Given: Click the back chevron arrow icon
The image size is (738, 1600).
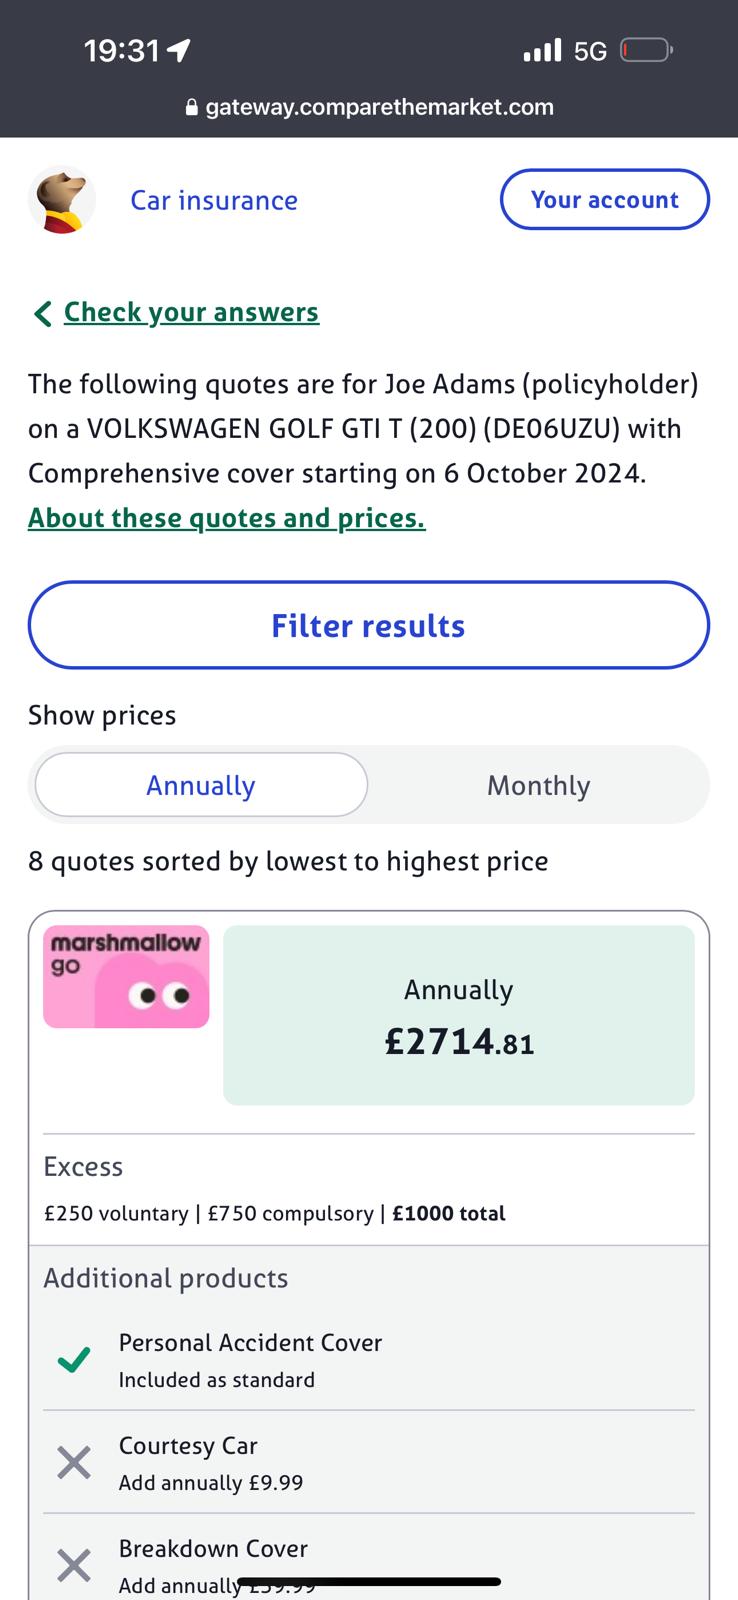Looking at the screenshot, I should (x=42, y=314).
